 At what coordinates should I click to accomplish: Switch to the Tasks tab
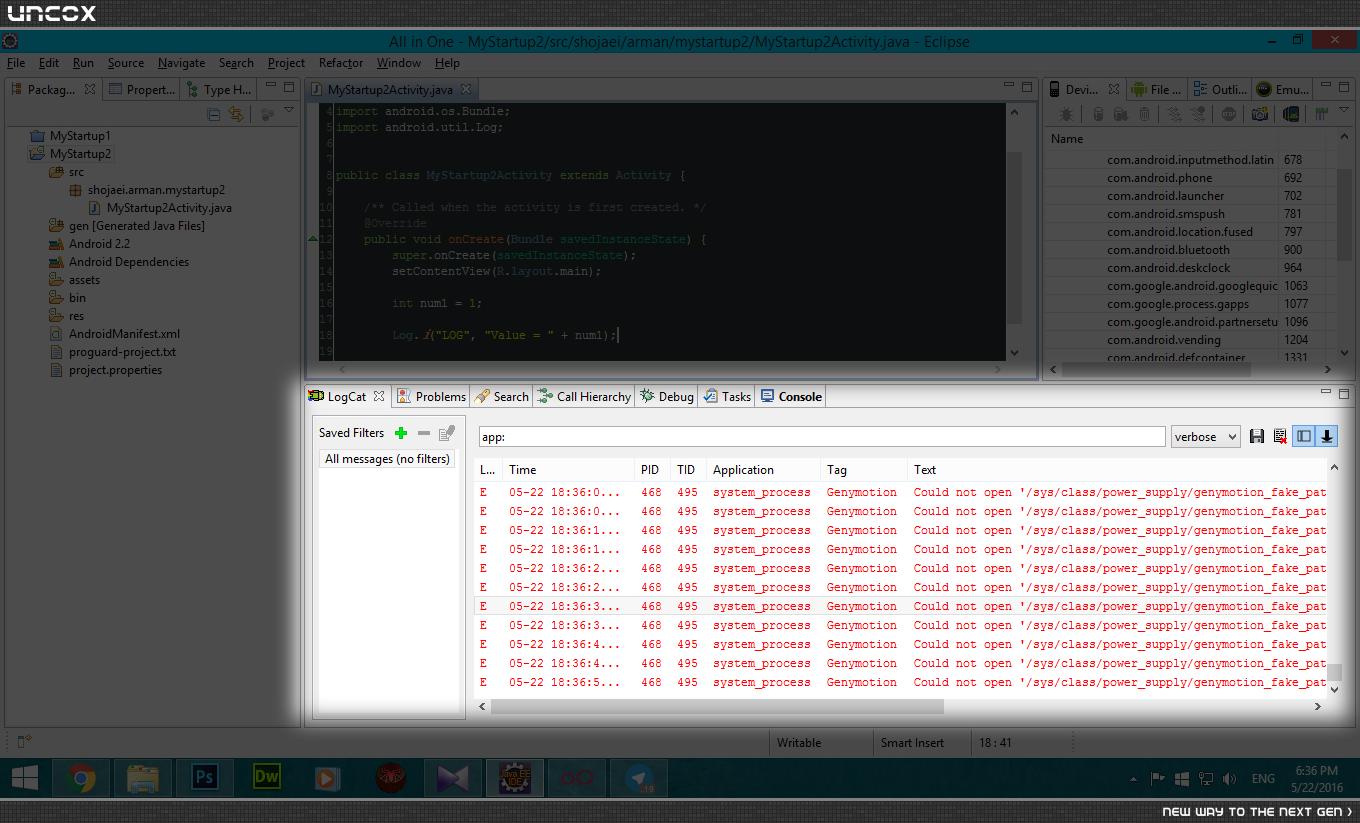(x=727, y=397)
